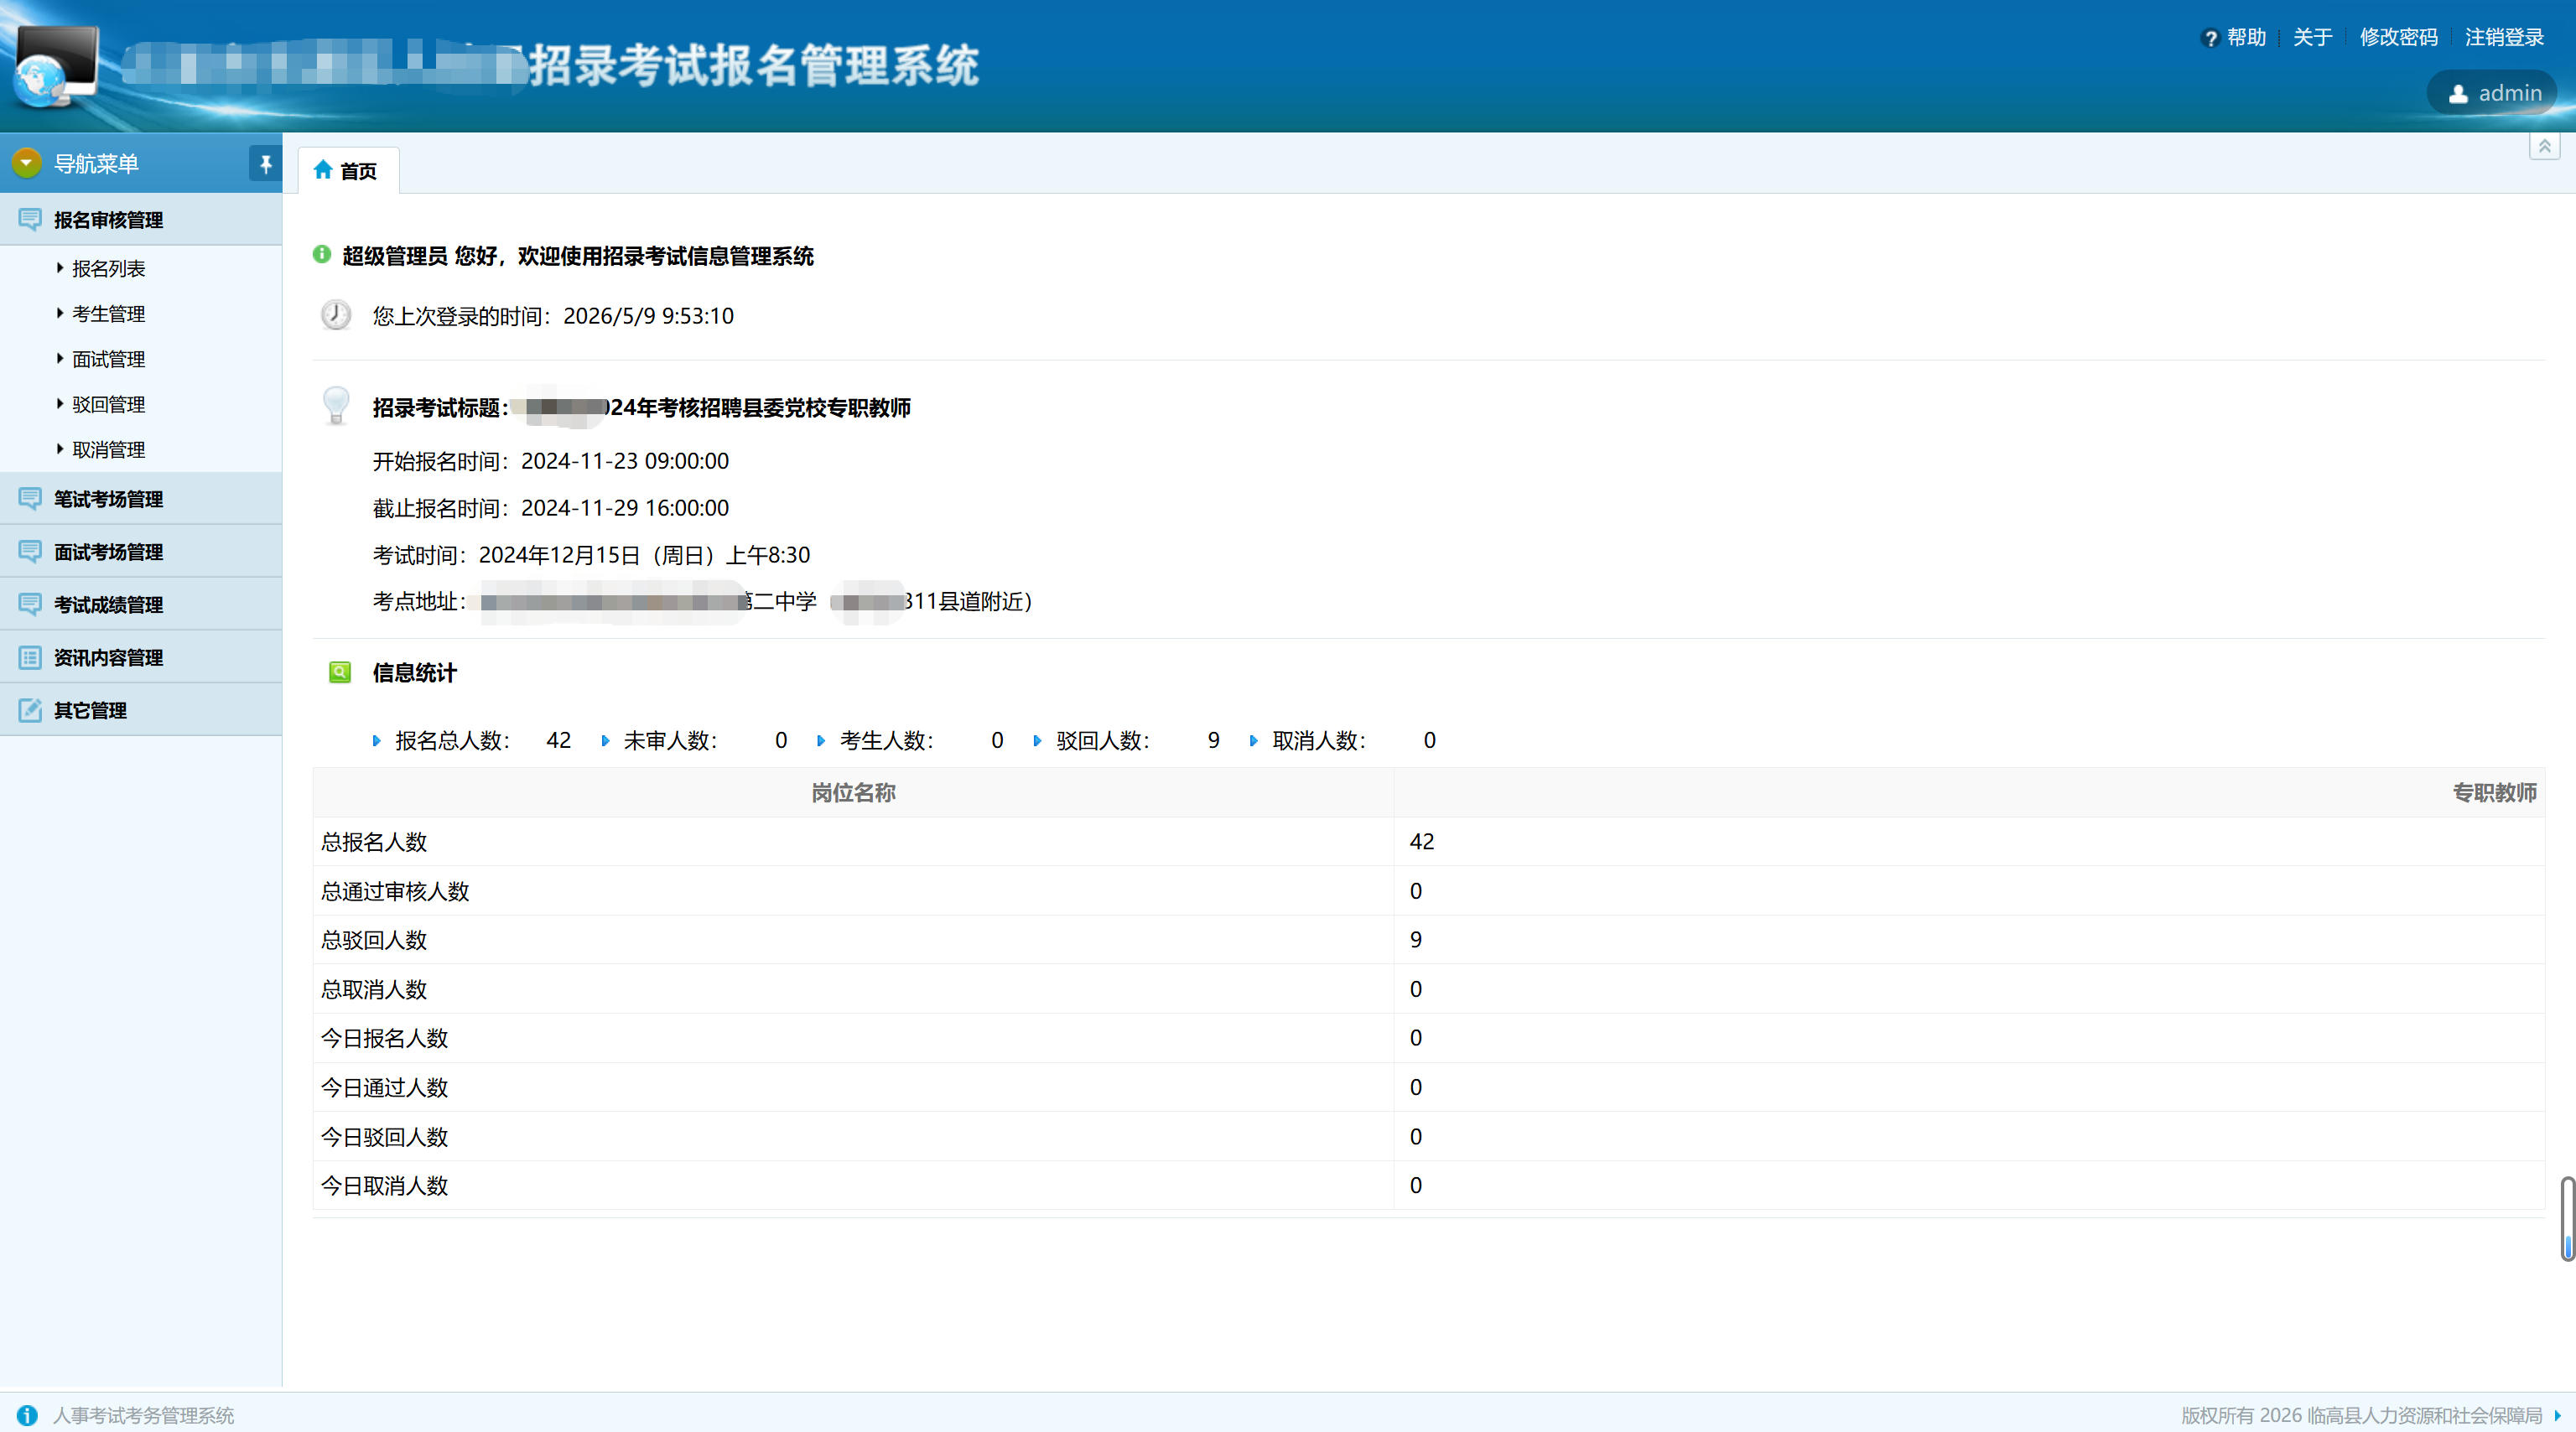Image resolution: width=2576 pixels, height=1432 pixels.
Task: Click the value 9 in 总驳回人数 row
Action: point(1415,939)
